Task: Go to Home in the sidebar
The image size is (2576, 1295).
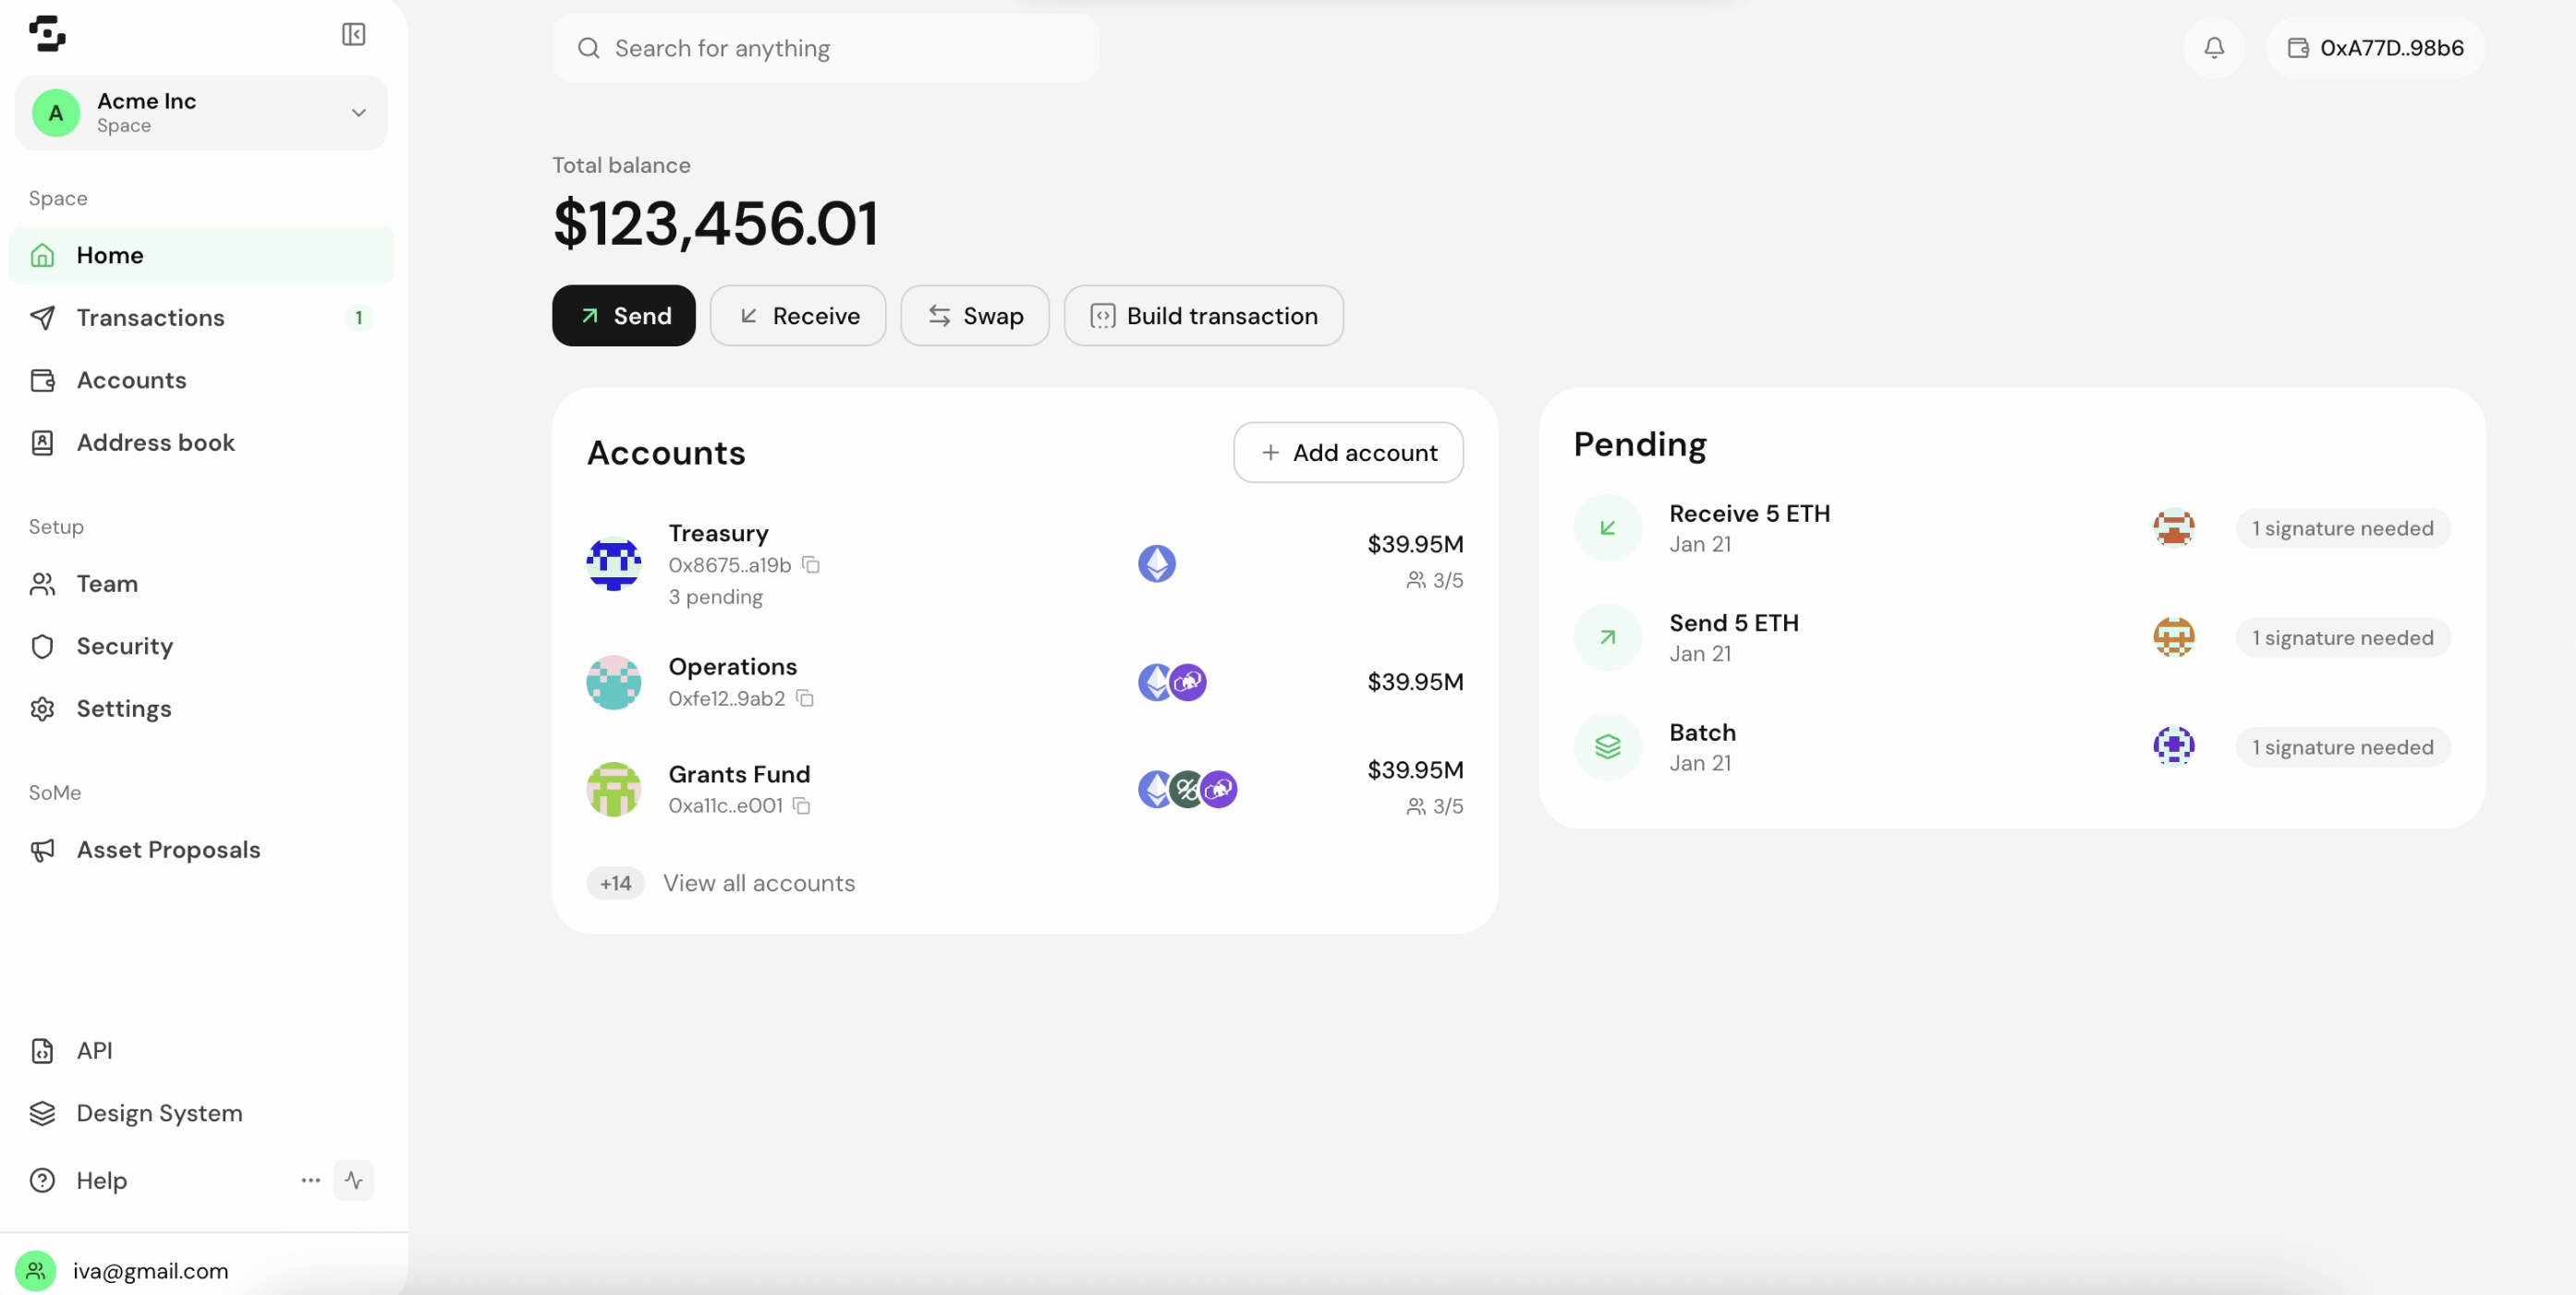Action: pyautogui.click(x=201, y=255)
